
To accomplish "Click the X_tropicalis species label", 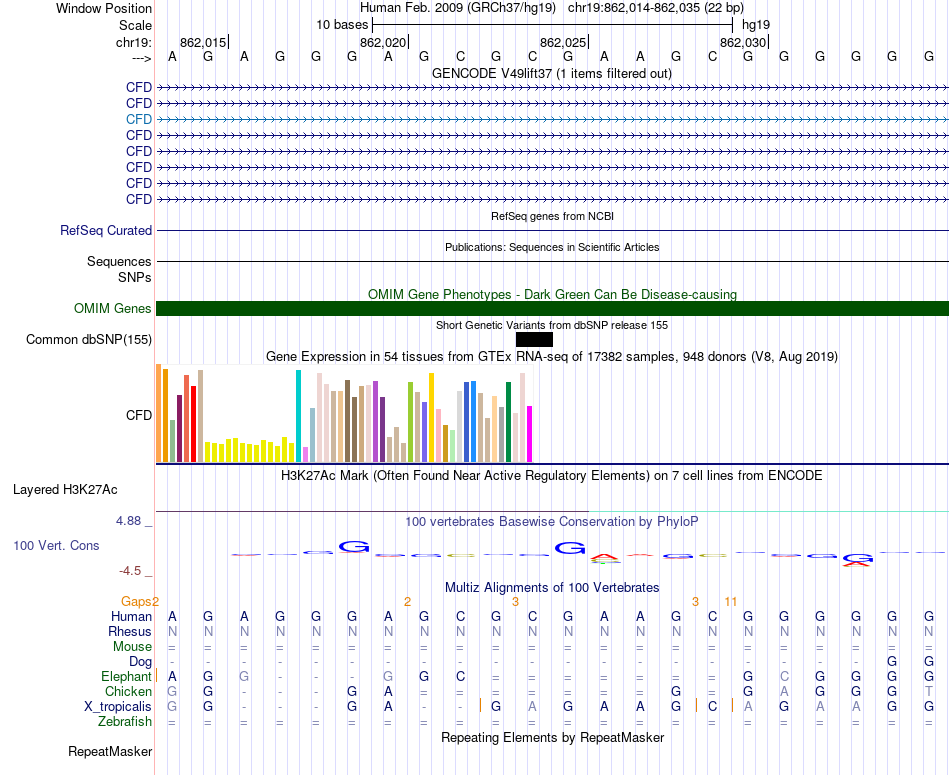I will tap(118, 706).
